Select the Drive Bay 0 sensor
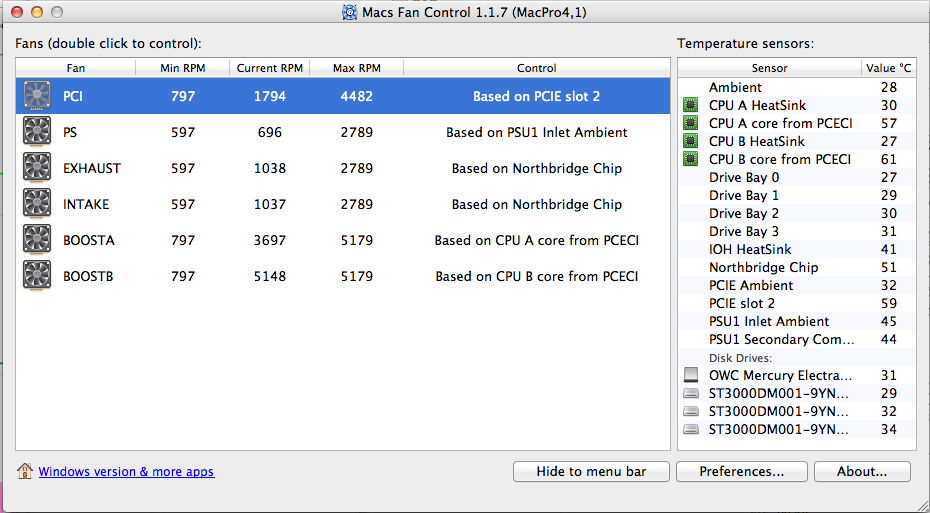The width and height of the screenshot is (930, 513). point(797,177)
